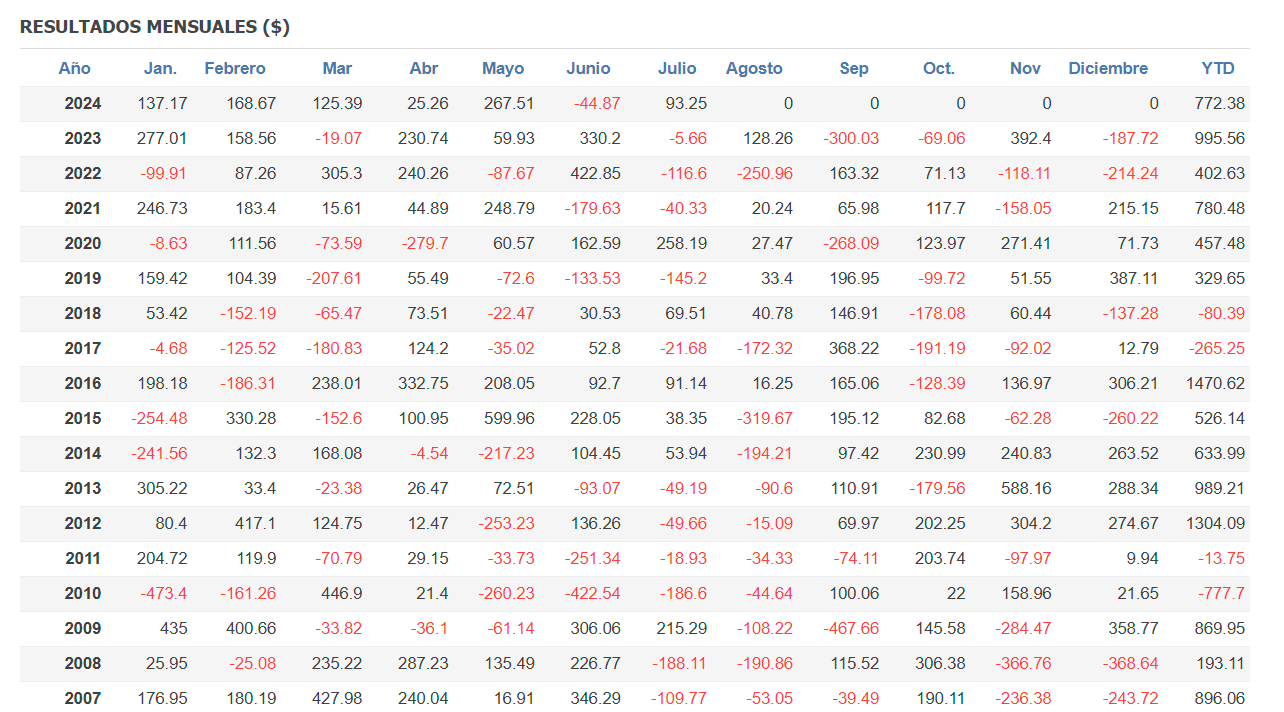Image resolution: width=1284 pixels, height=712 pixels.
Task: Select the 'YTD' column header
Action: tap(1218, 68)
